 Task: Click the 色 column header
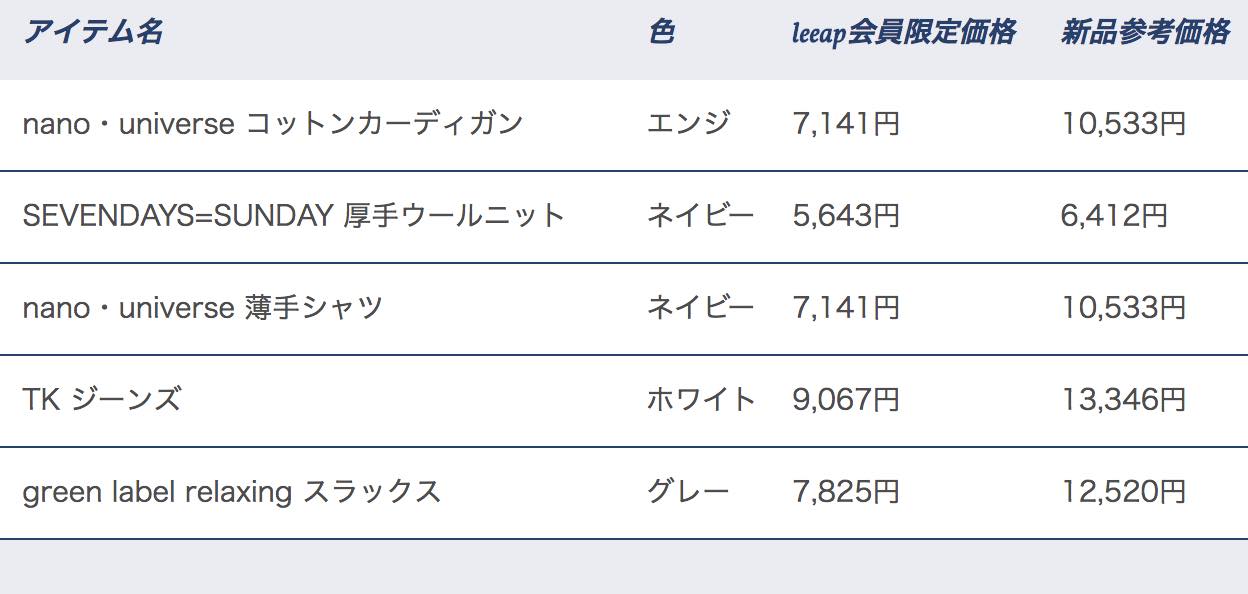[661, 32]
